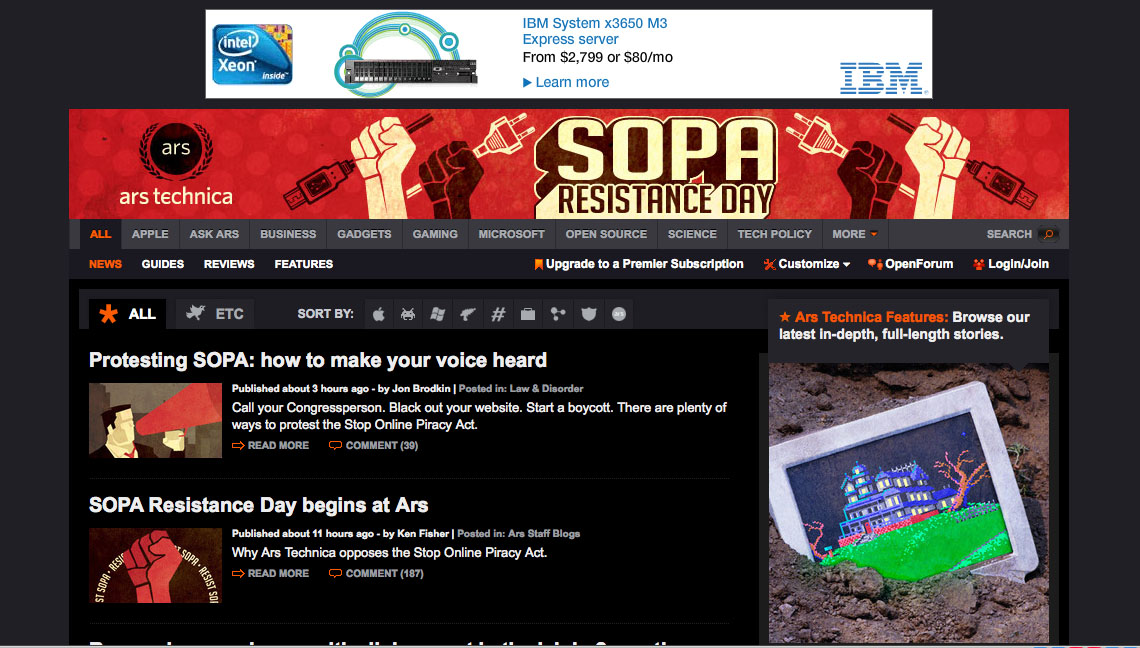Sort news by the round Ars badge icon
The width and height of the screenshot is (1140, 648).
(x=619, y=314)
